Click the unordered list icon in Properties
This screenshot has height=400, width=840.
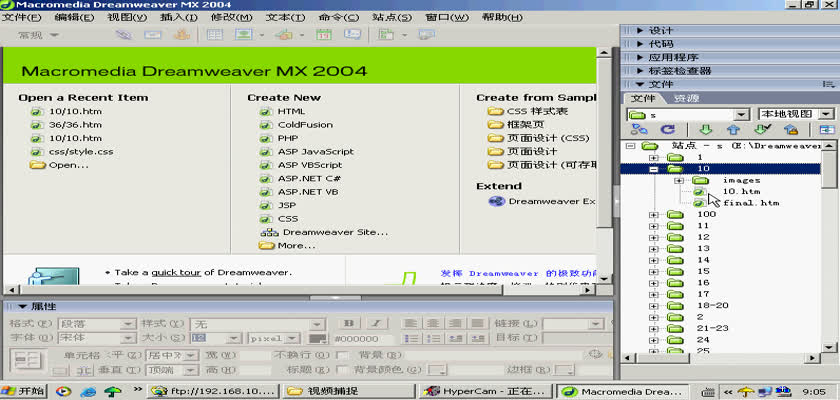[x=411, y=338]
